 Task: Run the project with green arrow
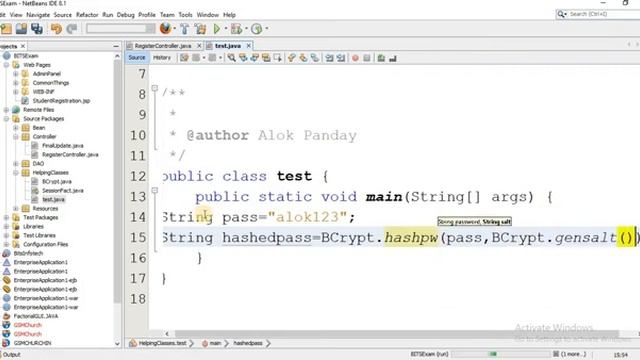point(217,29)
